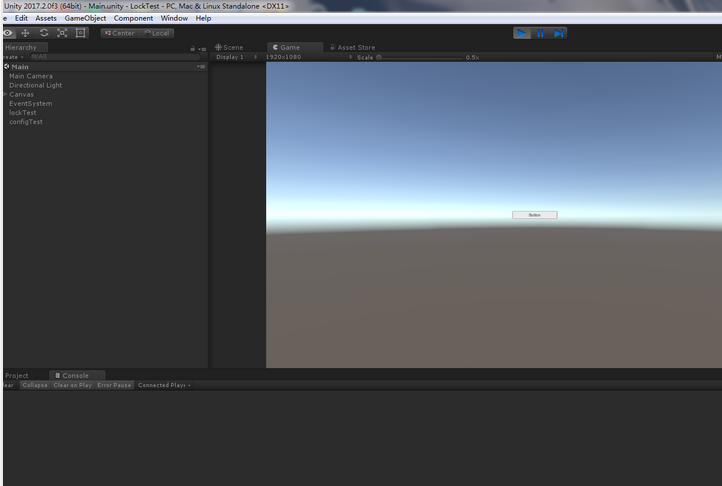Toggle the Hierarchy panel lock icon
The width and height of the screenshot is (722, 486).
point(192,48)
